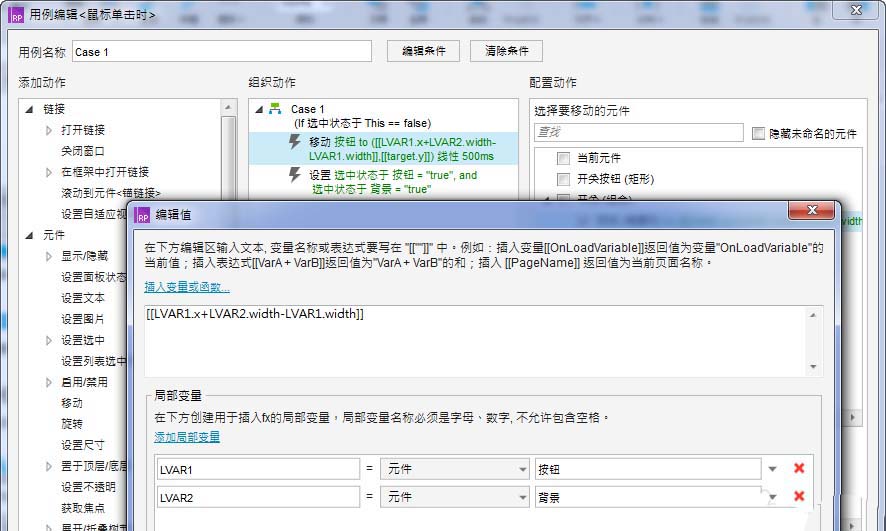The height and width of the screenshot is (531, 886).
Task: Delete LVAR1 with red X icon
Action: pyautogui.click(x=799, y=468)
